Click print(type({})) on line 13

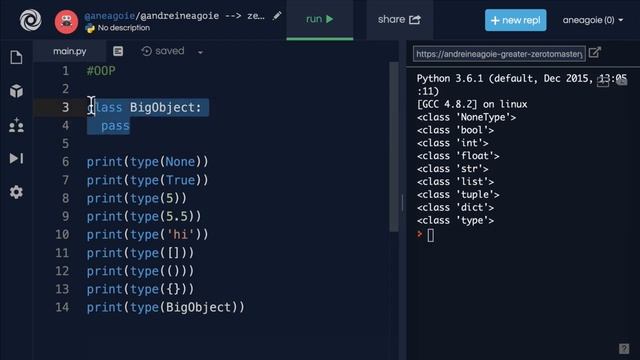[140, 289]
